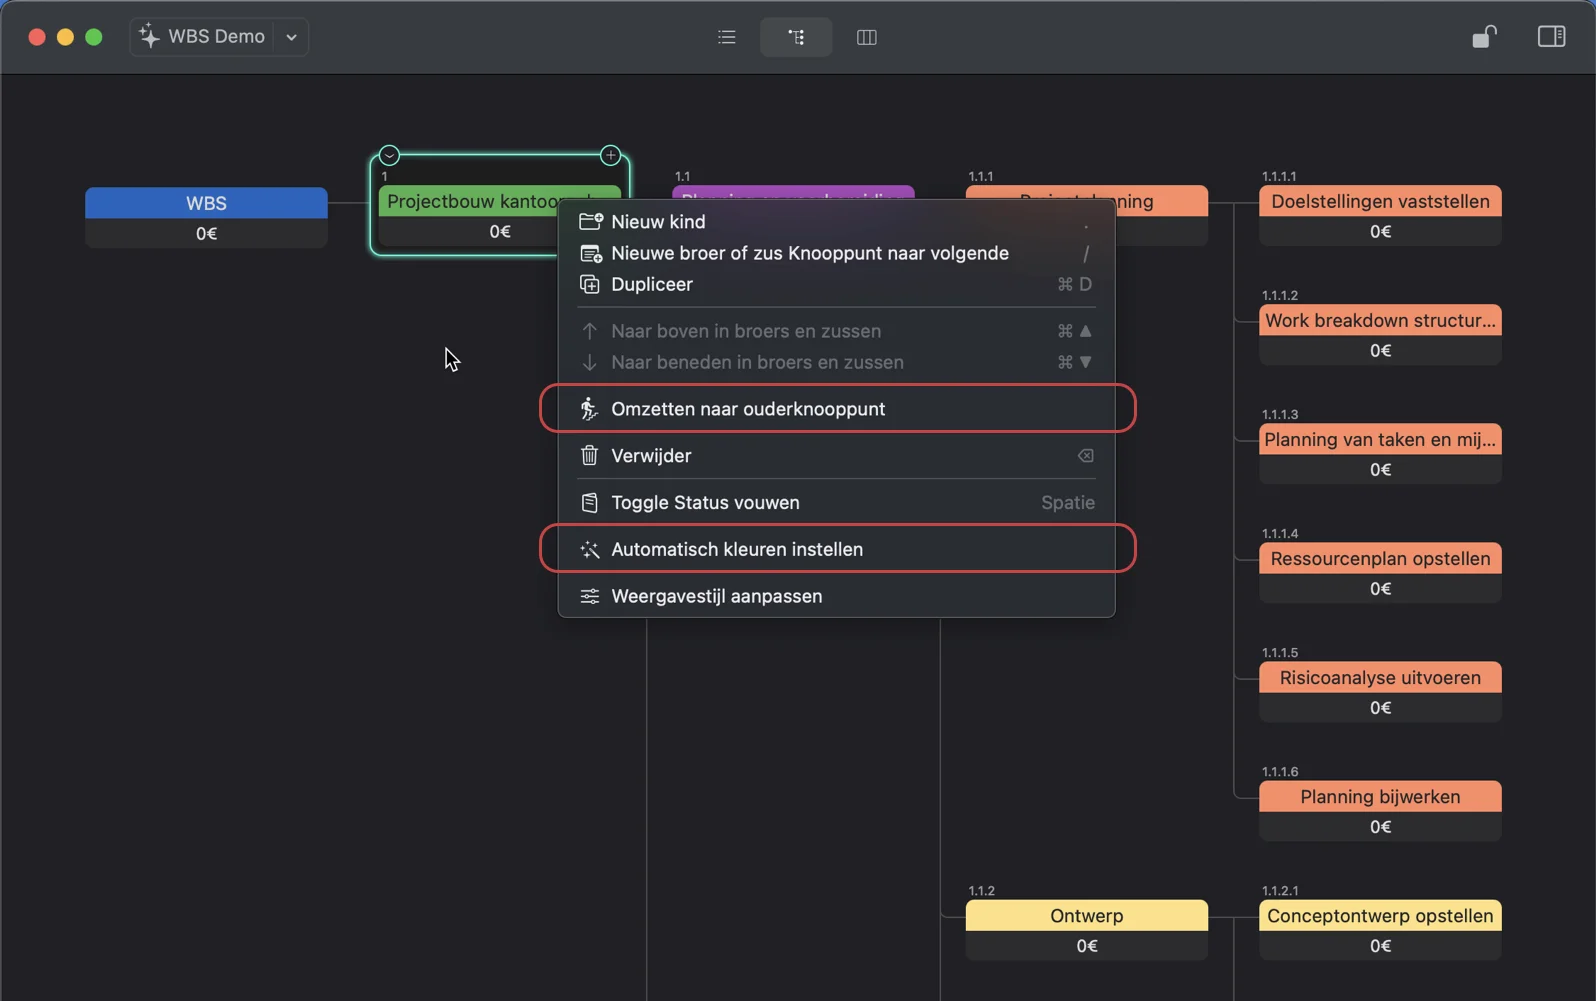Toggle Status vouwen menu entry
The width and height of the screenshot is (1596, 1001).
pos(705,503)
